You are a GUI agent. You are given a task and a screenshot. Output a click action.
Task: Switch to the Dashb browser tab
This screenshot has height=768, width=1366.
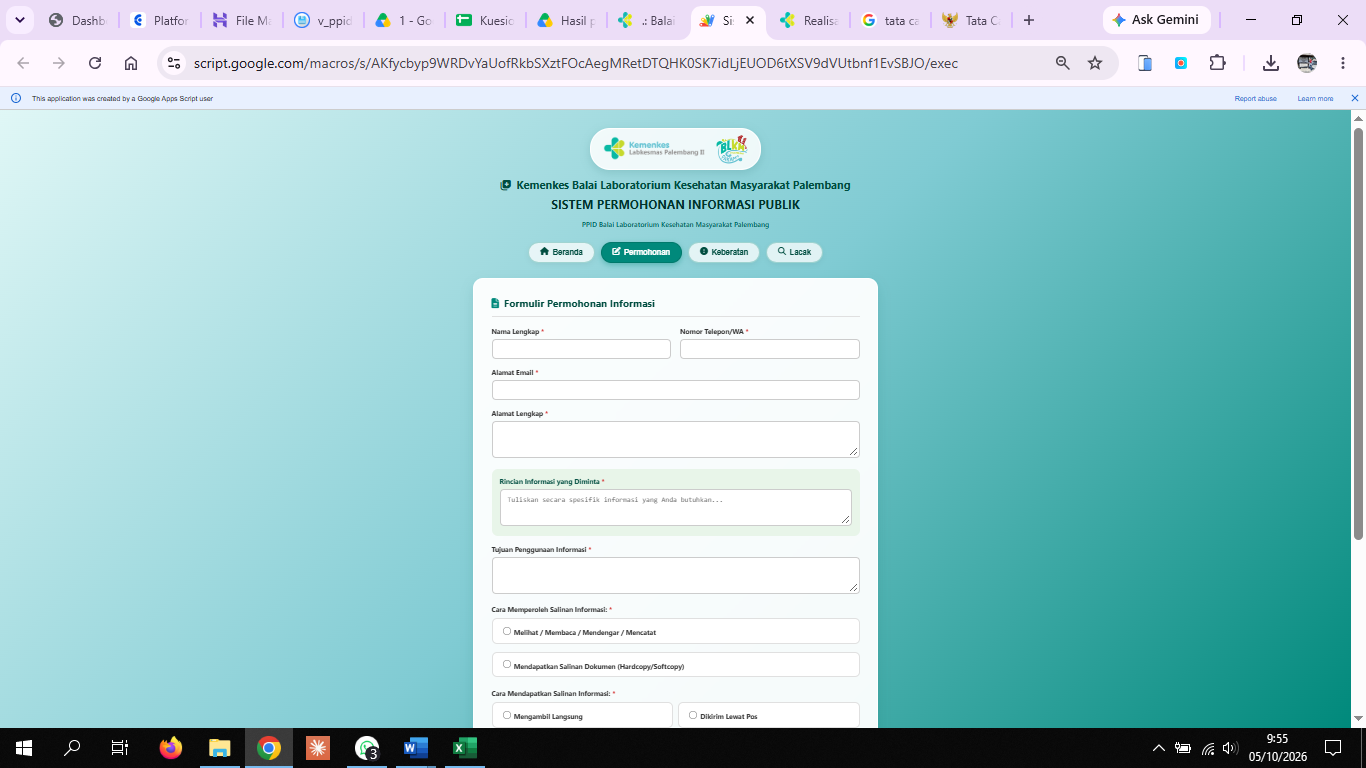[x=78, y=20]
